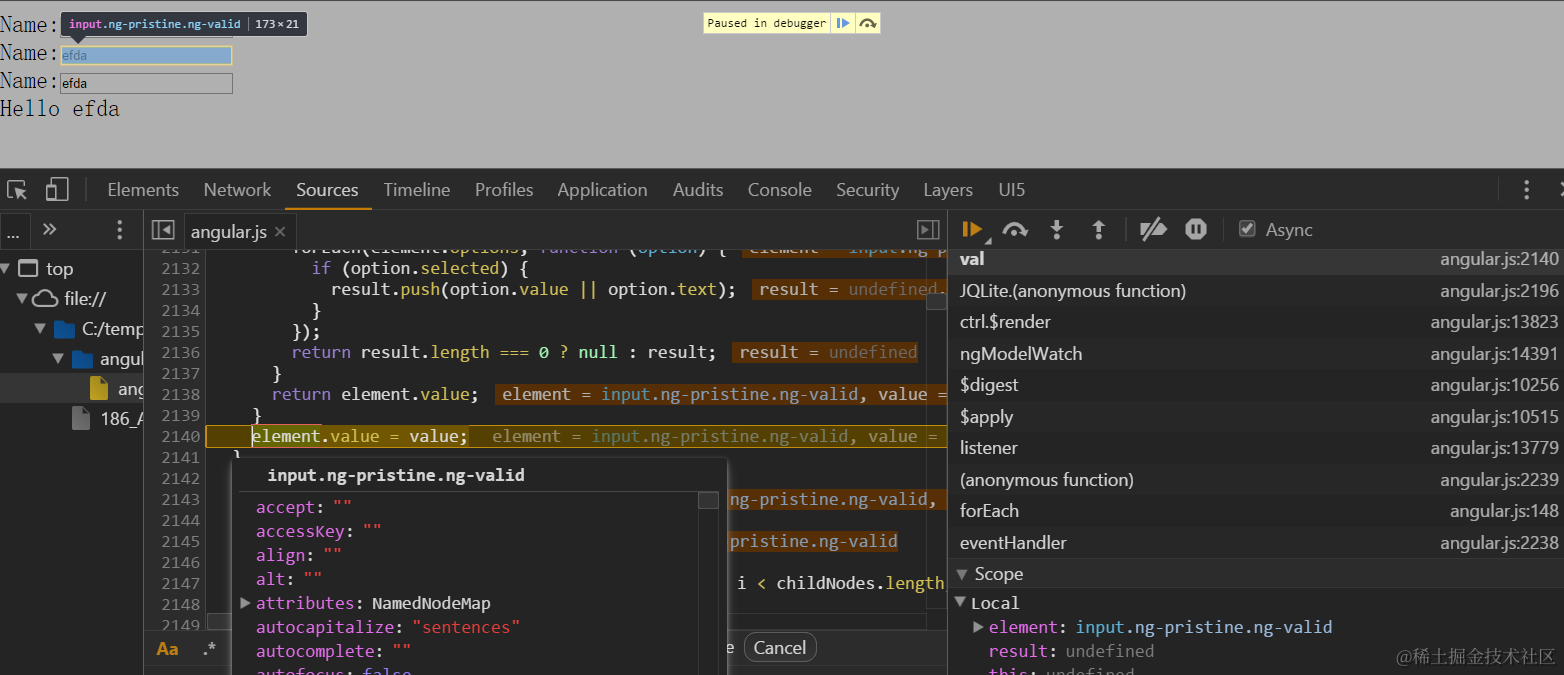The image size is (1564, 675).
Task: Select val call stack frame
Action: 1255,260
